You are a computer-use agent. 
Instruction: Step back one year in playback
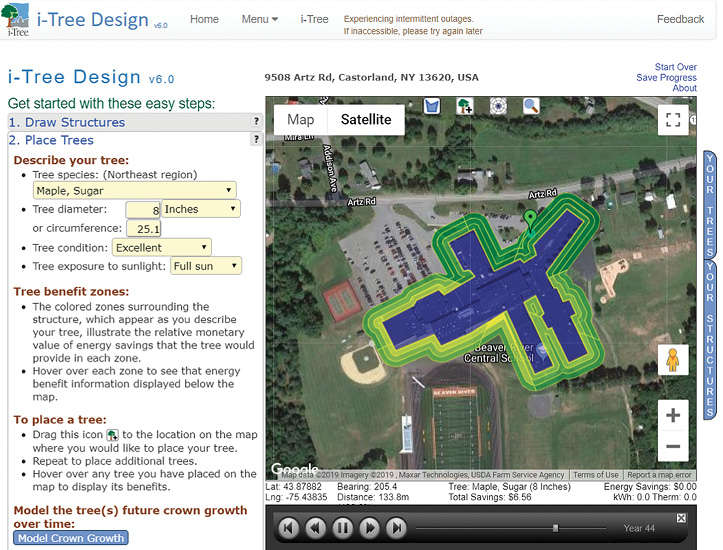(315, 527)
